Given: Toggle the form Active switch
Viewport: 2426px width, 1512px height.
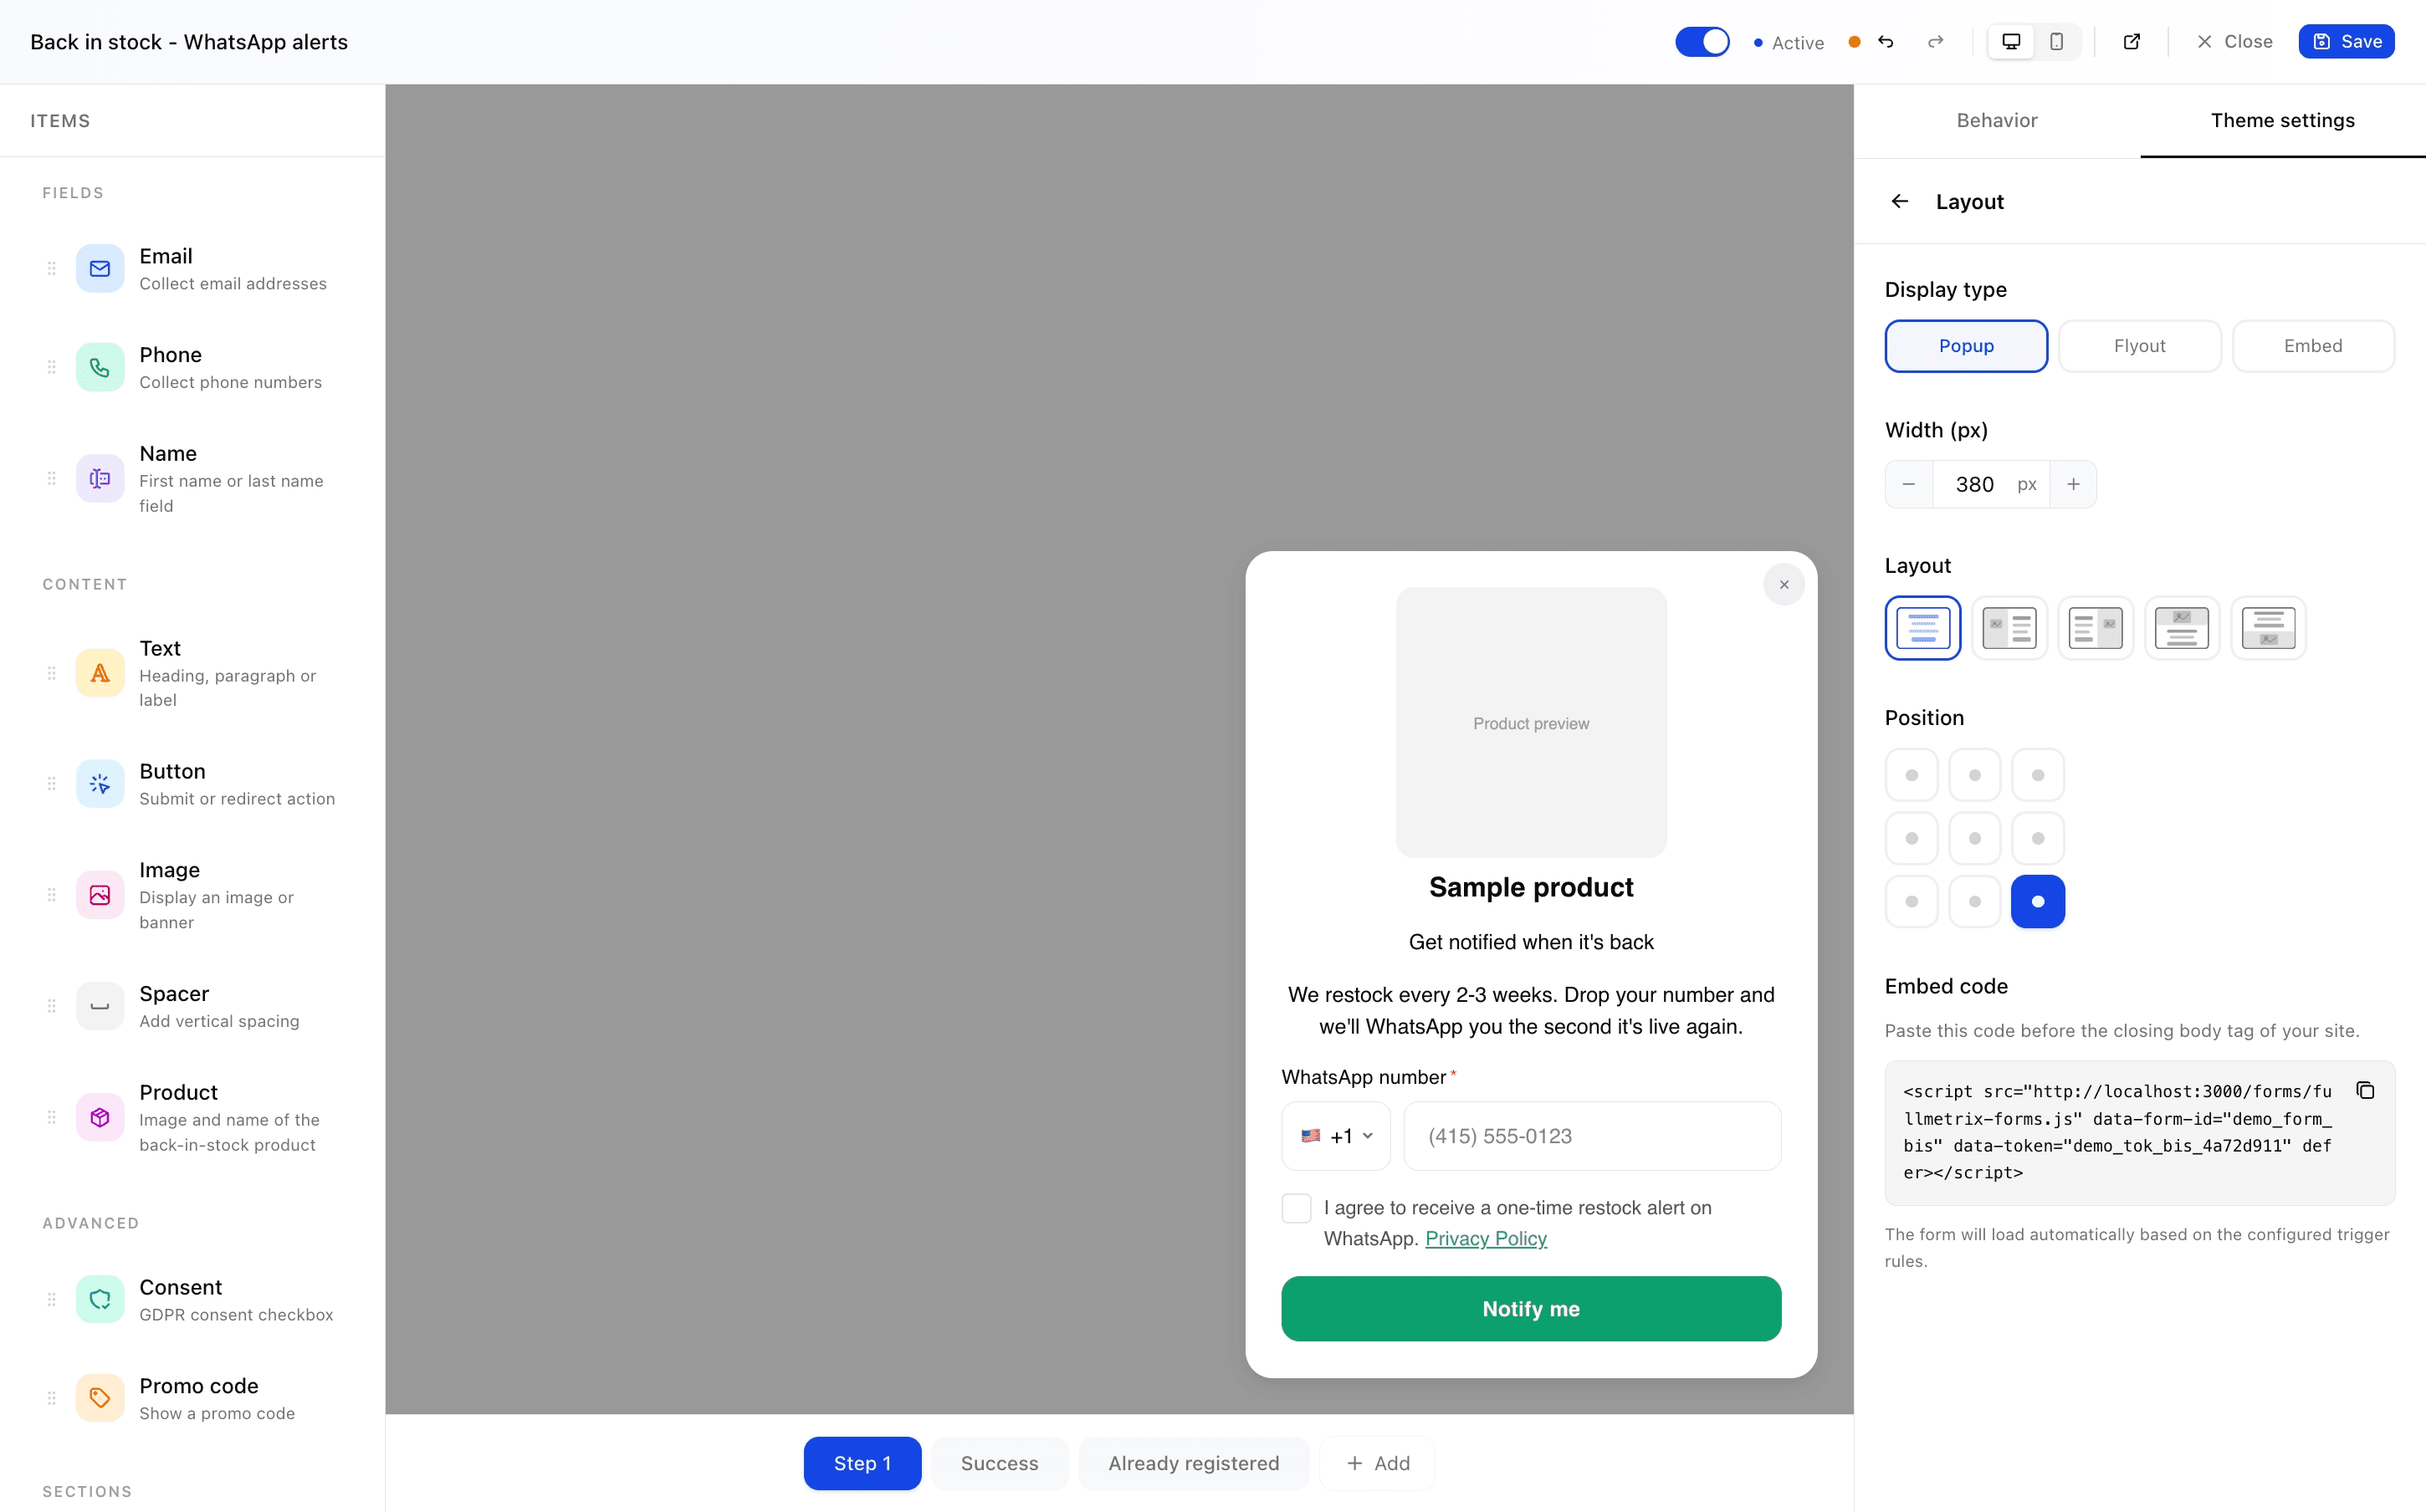Looking at the screenshot, I should tap(1702, 42).
